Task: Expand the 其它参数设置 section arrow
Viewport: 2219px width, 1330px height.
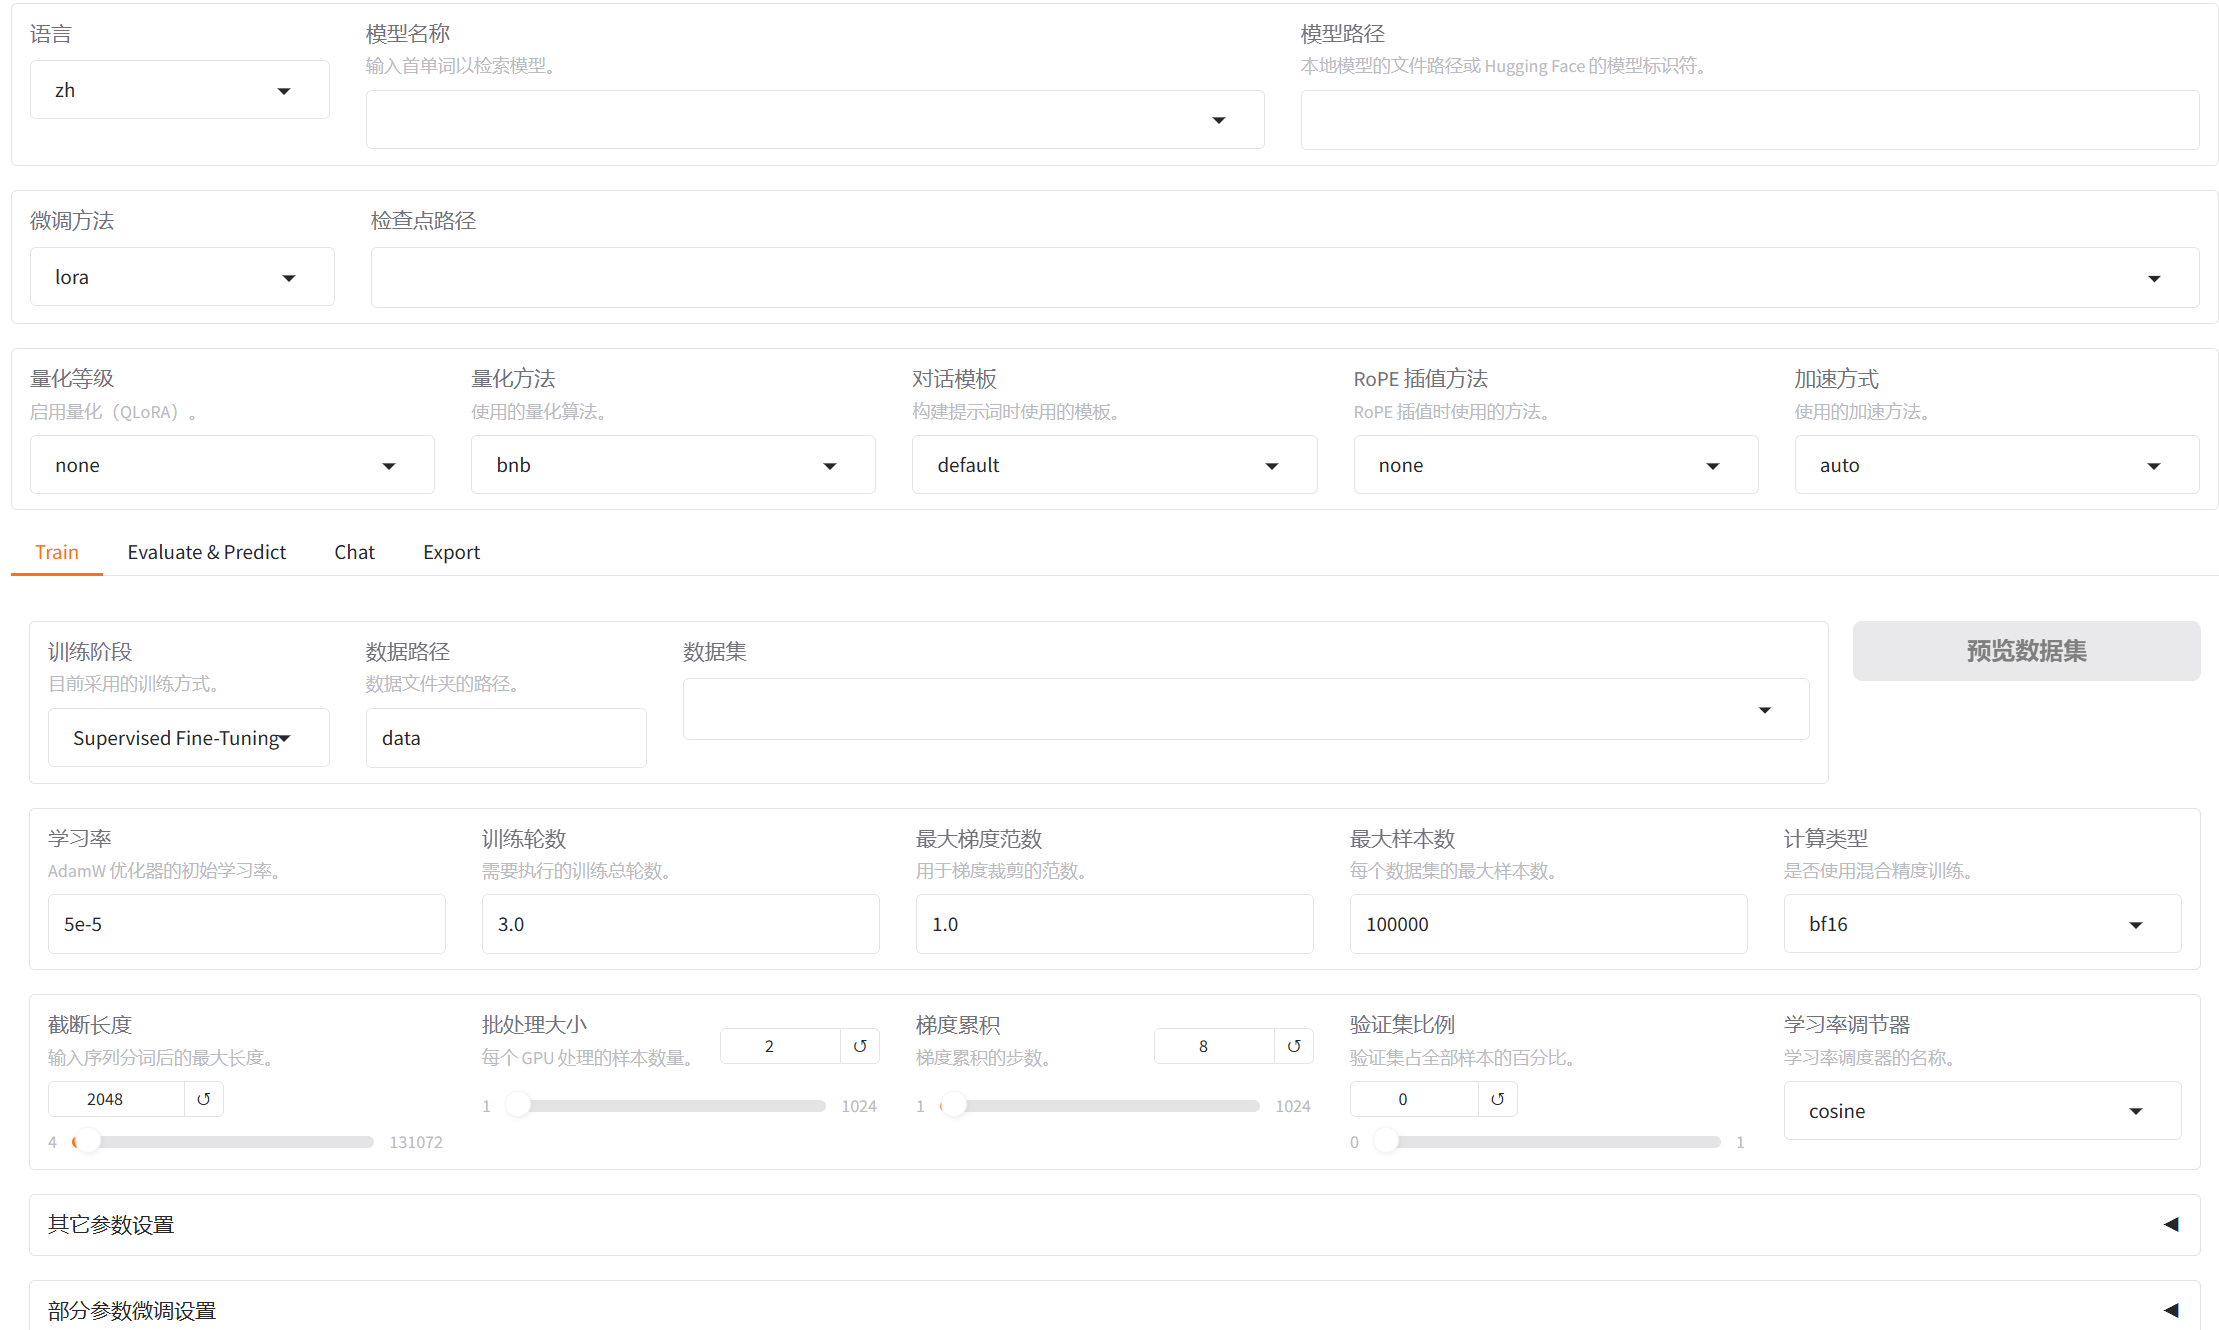Action: [2171, 1224]
